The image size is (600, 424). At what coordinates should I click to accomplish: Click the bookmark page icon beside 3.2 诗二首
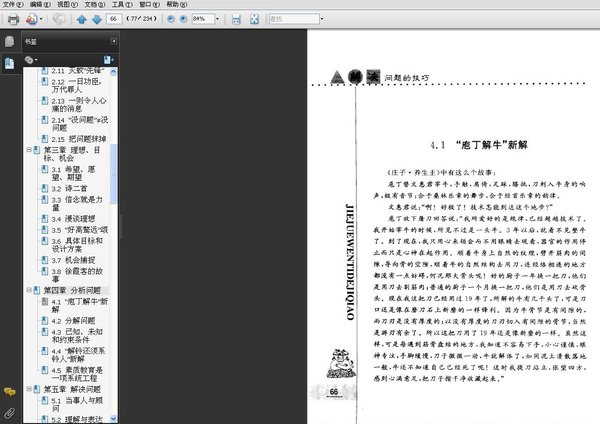coord(45,188)
